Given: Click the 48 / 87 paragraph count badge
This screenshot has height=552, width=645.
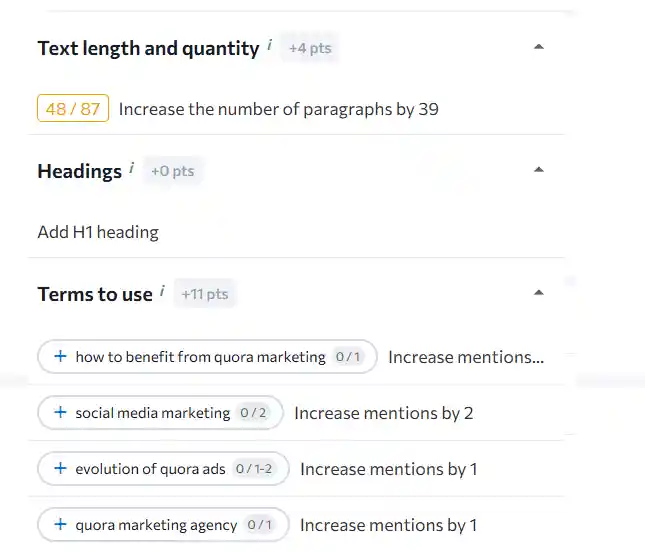Looking at the screenshot, I should 73,108.
